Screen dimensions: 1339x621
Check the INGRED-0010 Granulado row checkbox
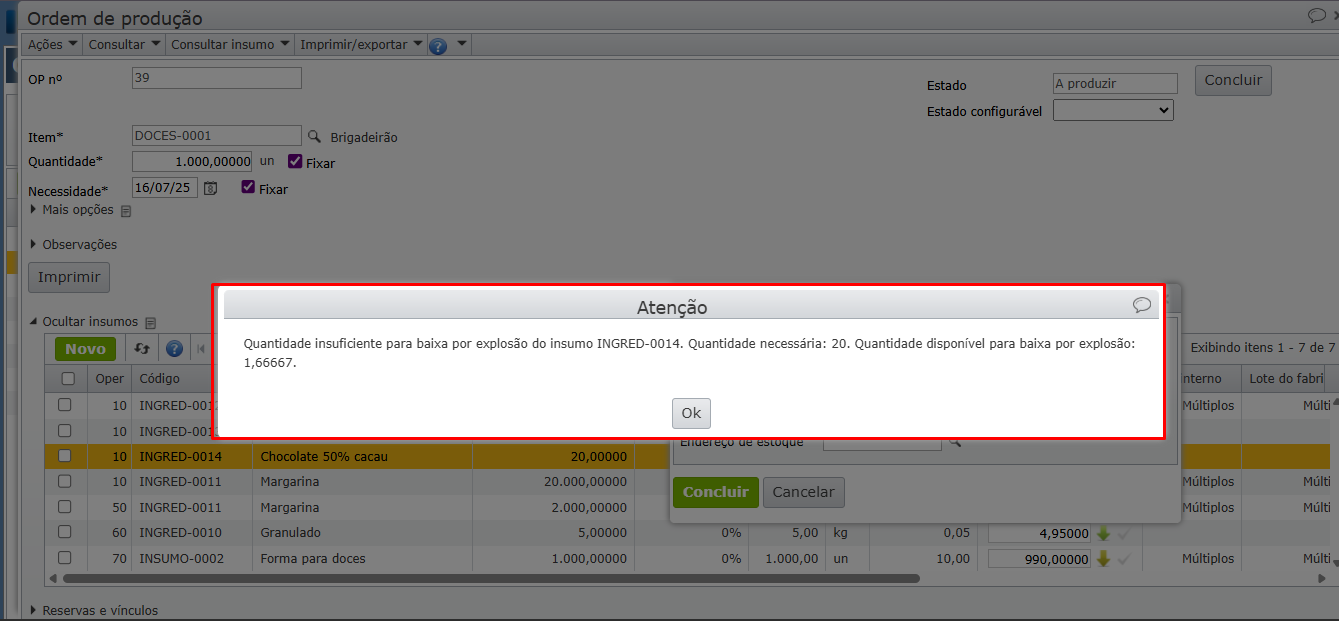65,532
